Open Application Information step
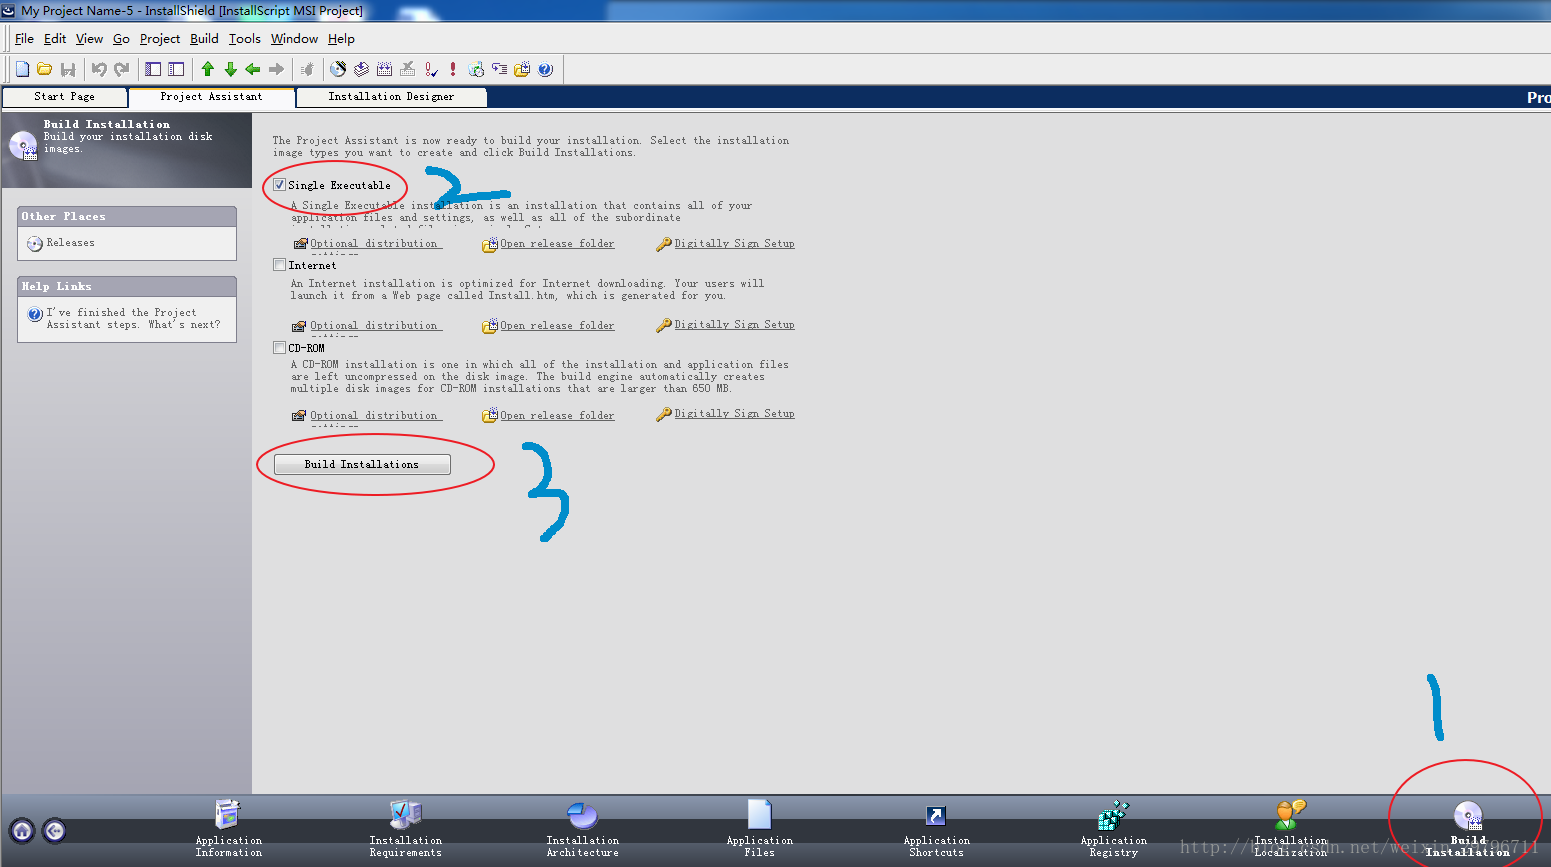 pos(229,829)
